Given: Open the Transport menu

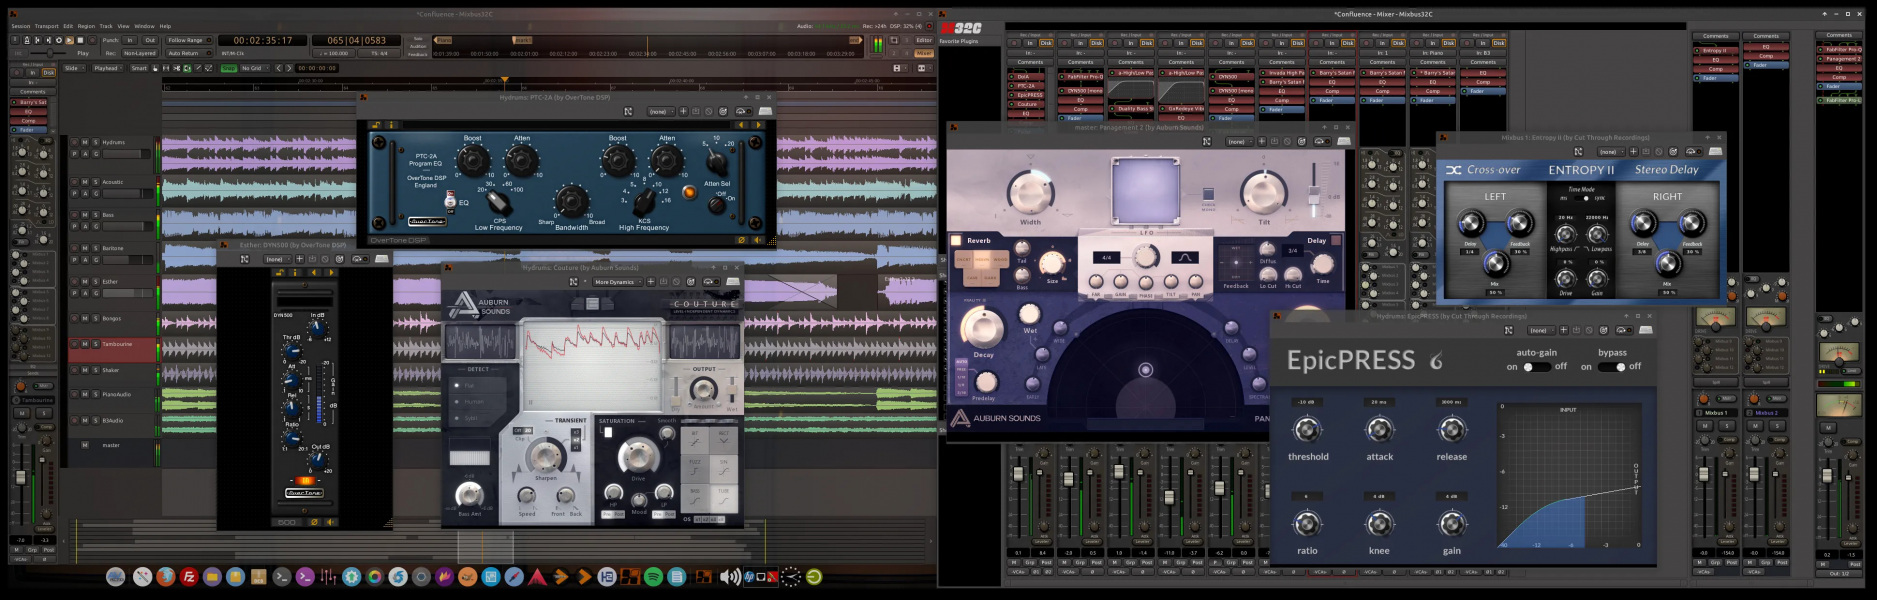Looking at the screenshot, I should 47,26.
